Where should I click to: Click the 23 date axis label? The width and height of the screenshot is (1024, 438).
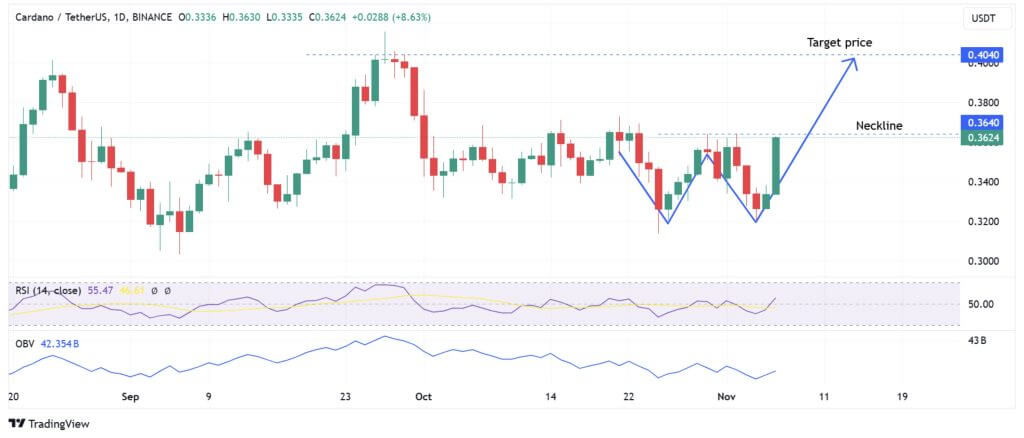pos(345,396)
